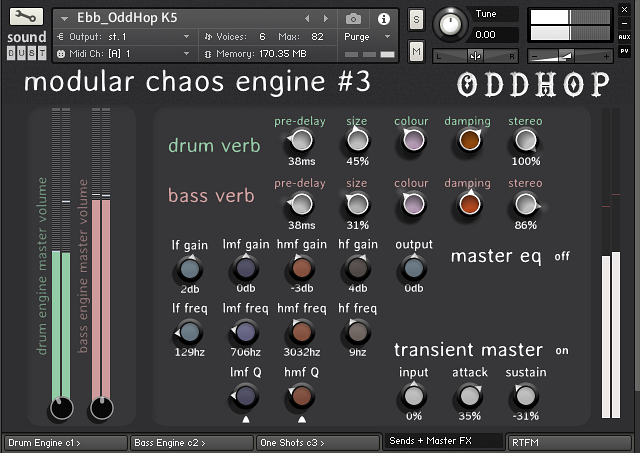
Task: Switch to Bass Engine c2 tab
Action: click(192, 443)
